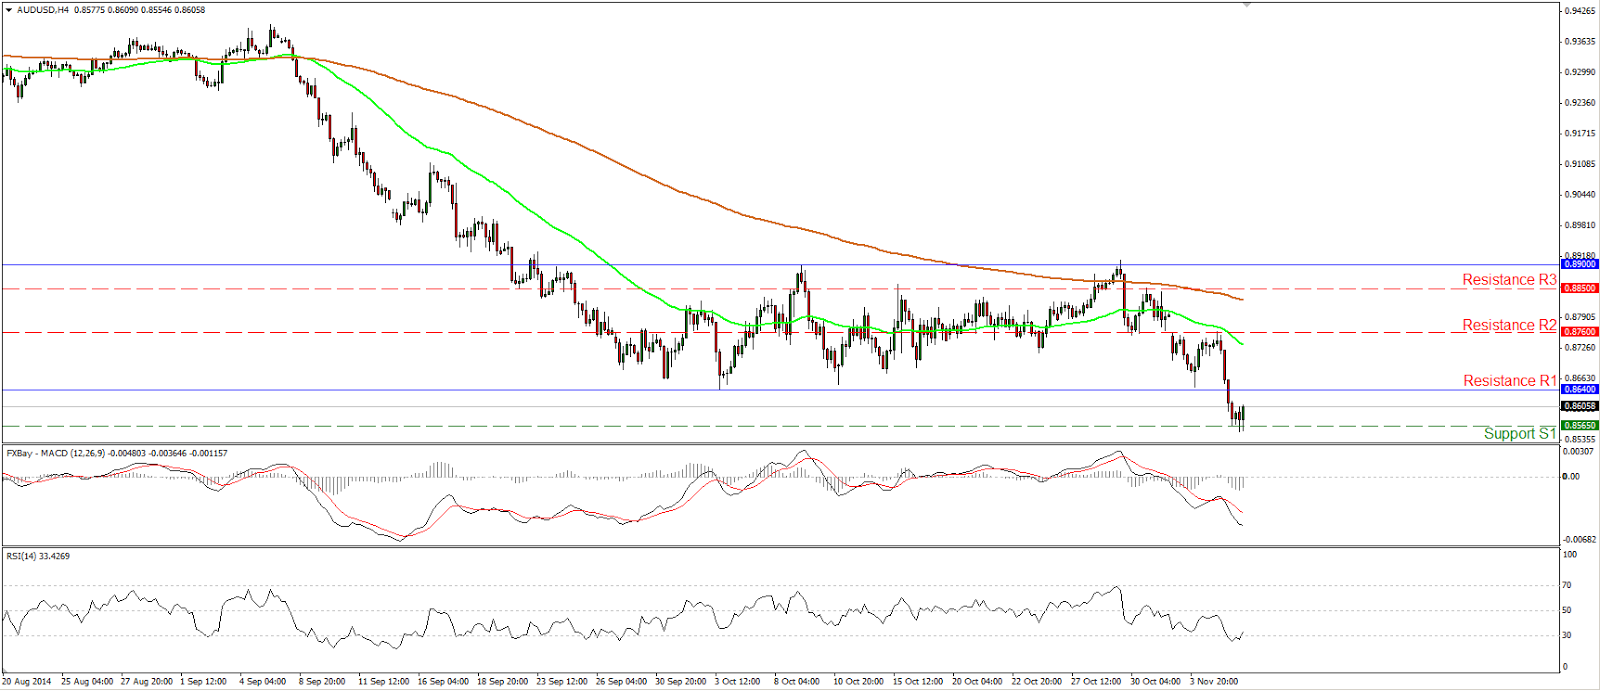The image size is (1600, 691).
Task: Click the 26 Sep 04:00 time label
Action: (622, 681)
